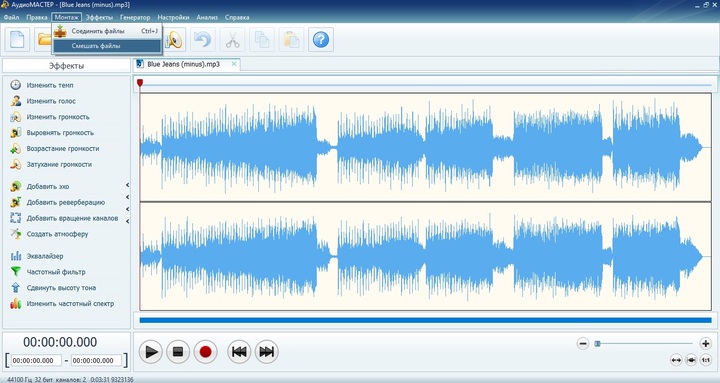Open the Генератор menu
This screenshot has height=383, width=720.
pyautogui.click(x=135, y=17)
